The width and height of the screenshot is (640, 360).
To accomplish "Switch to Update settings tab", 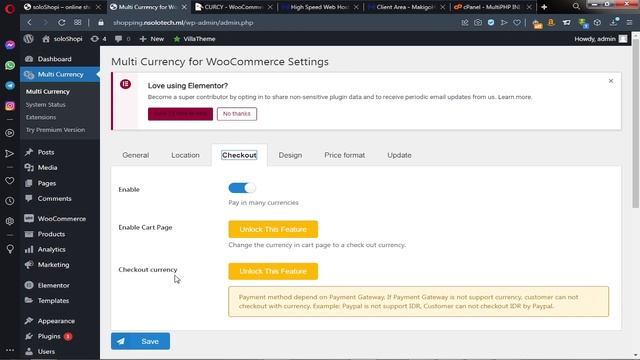I will click(399, 155).
